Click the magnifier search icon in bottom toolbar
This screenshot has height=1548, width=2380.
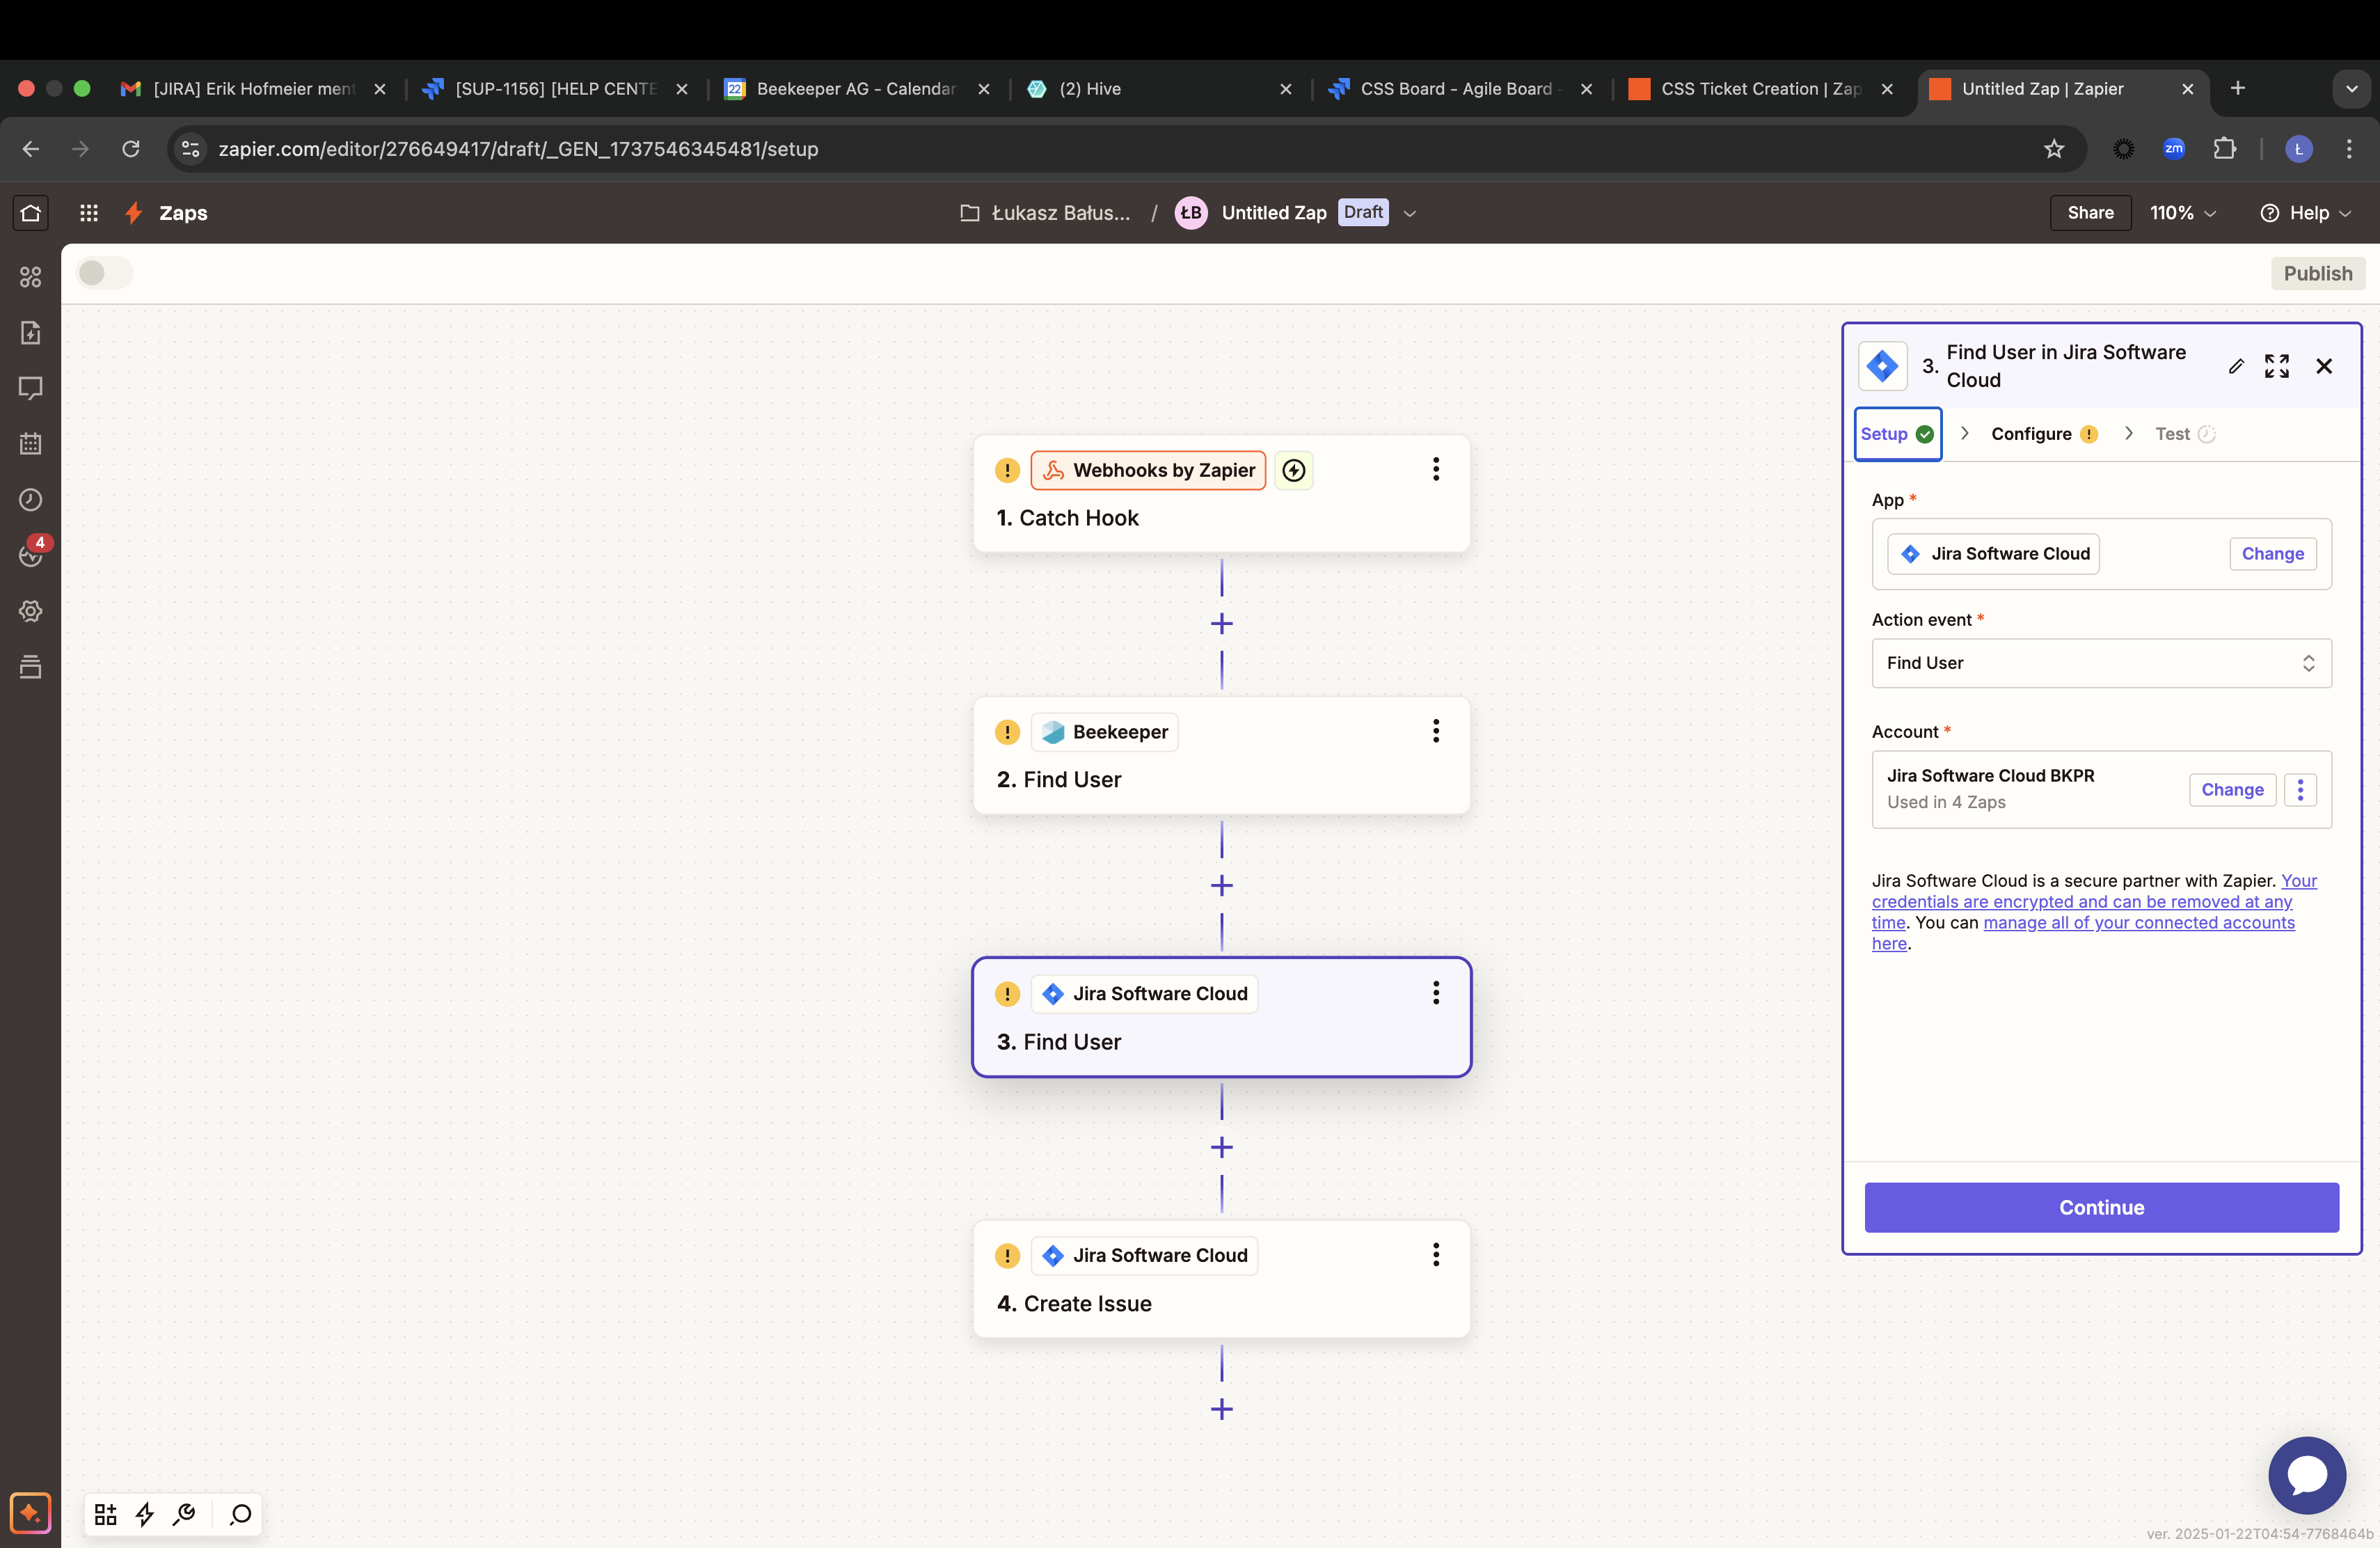240,1514
